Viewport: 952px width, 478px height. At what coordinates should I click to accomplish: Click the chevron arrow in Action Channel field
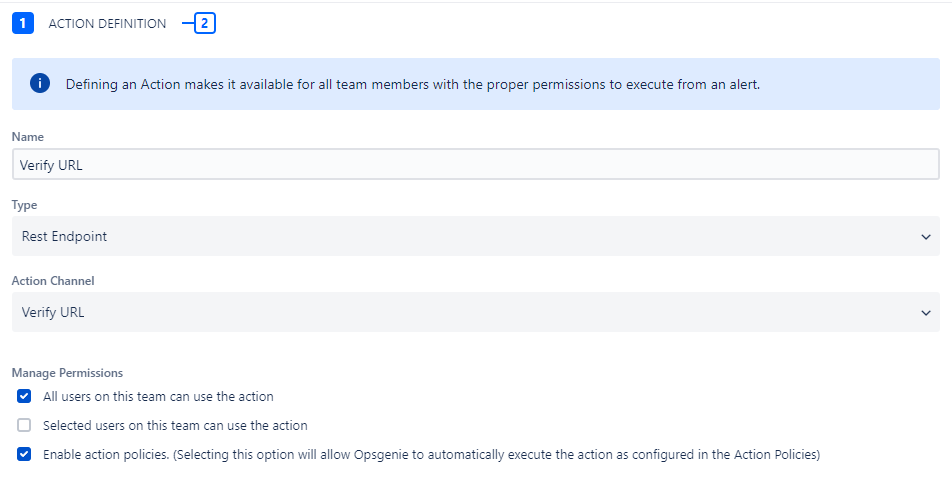(x=924, y=313)
